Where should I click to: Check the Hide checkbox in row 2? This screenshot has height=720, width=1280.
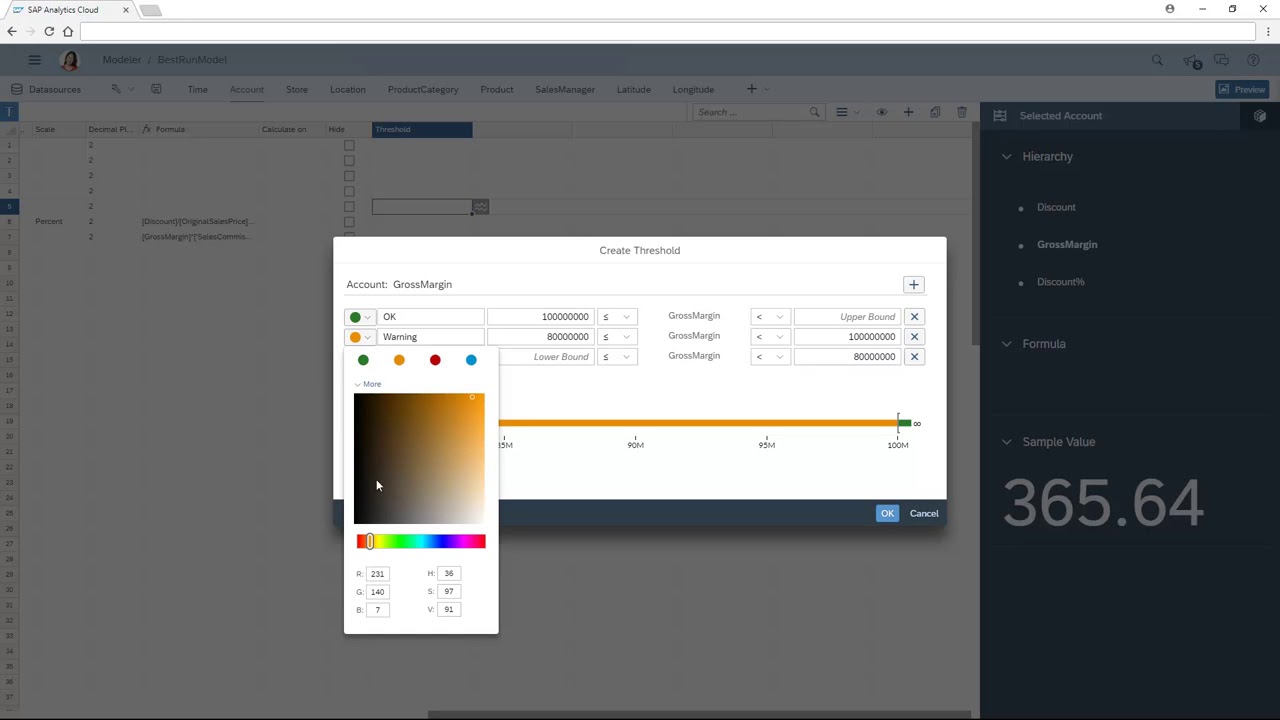pyautogui.click(x=349, y=160)
